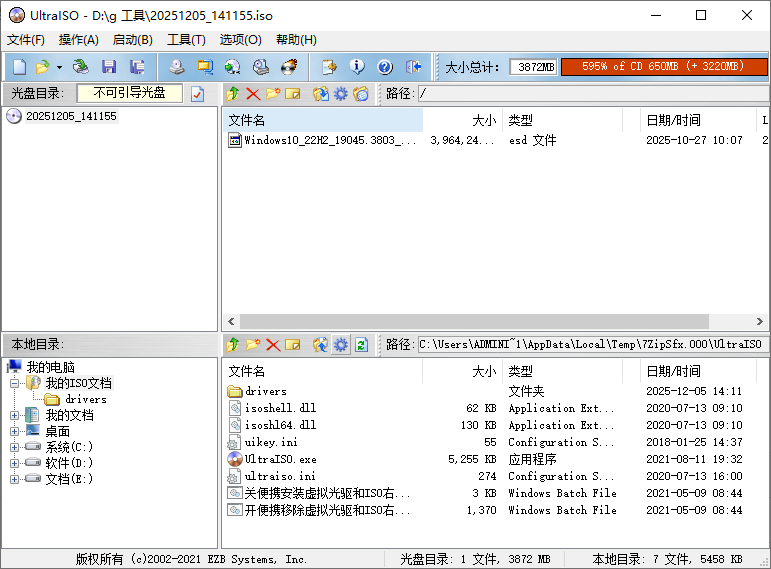Image resolution: width=771 pixels, height=569 pixels.
Task: Click the image properties checkmark document icon
Action: tap(198, 93)
